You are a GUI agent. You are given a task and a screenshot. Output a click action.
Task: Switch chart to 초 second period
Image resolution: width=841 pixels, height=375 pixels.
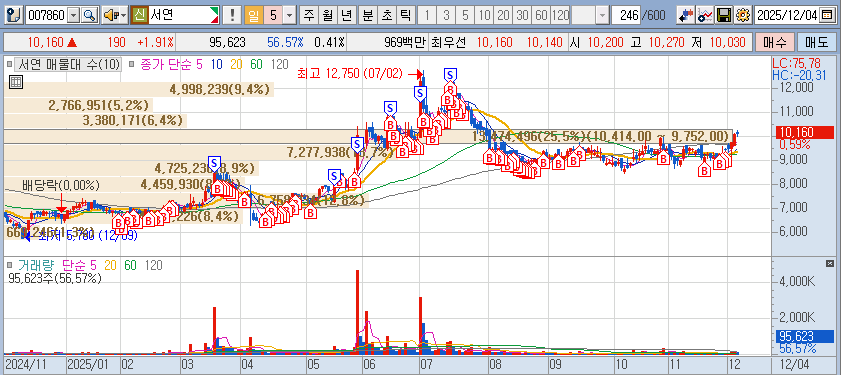[x=386, y=15]
